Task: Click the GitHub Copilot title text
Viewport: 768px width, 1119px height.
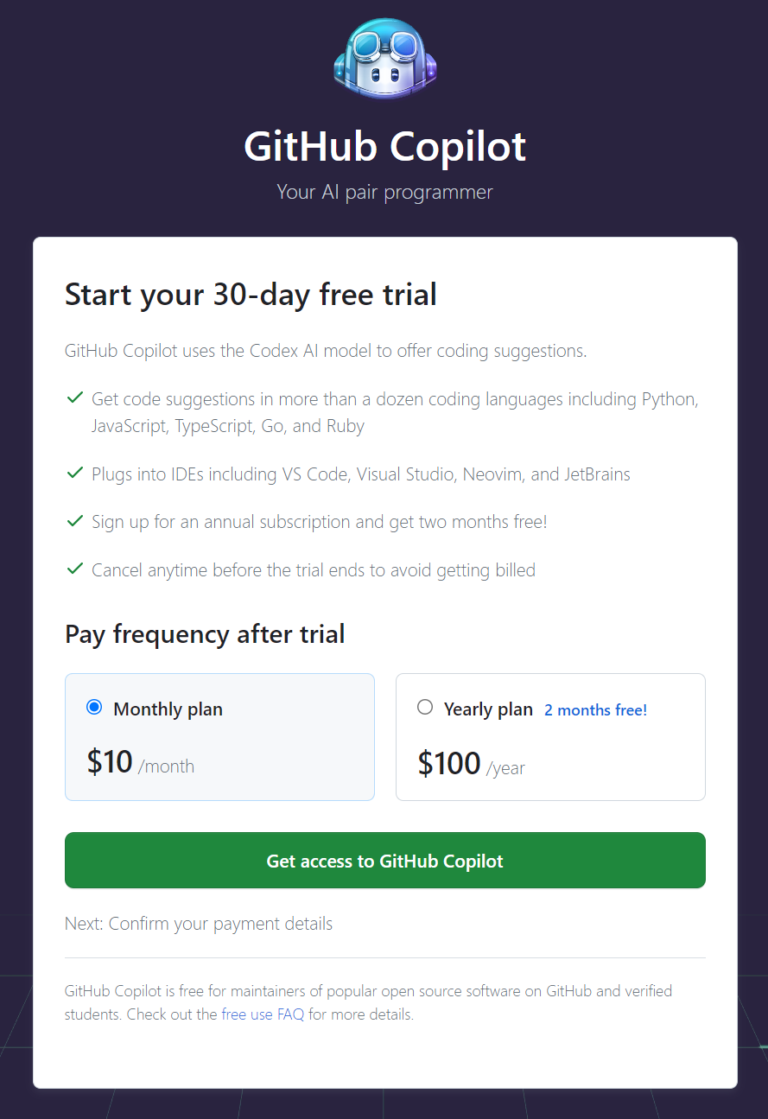Action: click(384, 146)
